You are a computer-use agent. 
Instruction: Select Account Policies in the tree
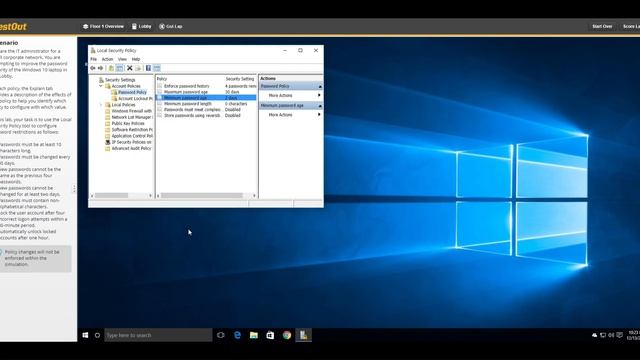click(126, 86)
